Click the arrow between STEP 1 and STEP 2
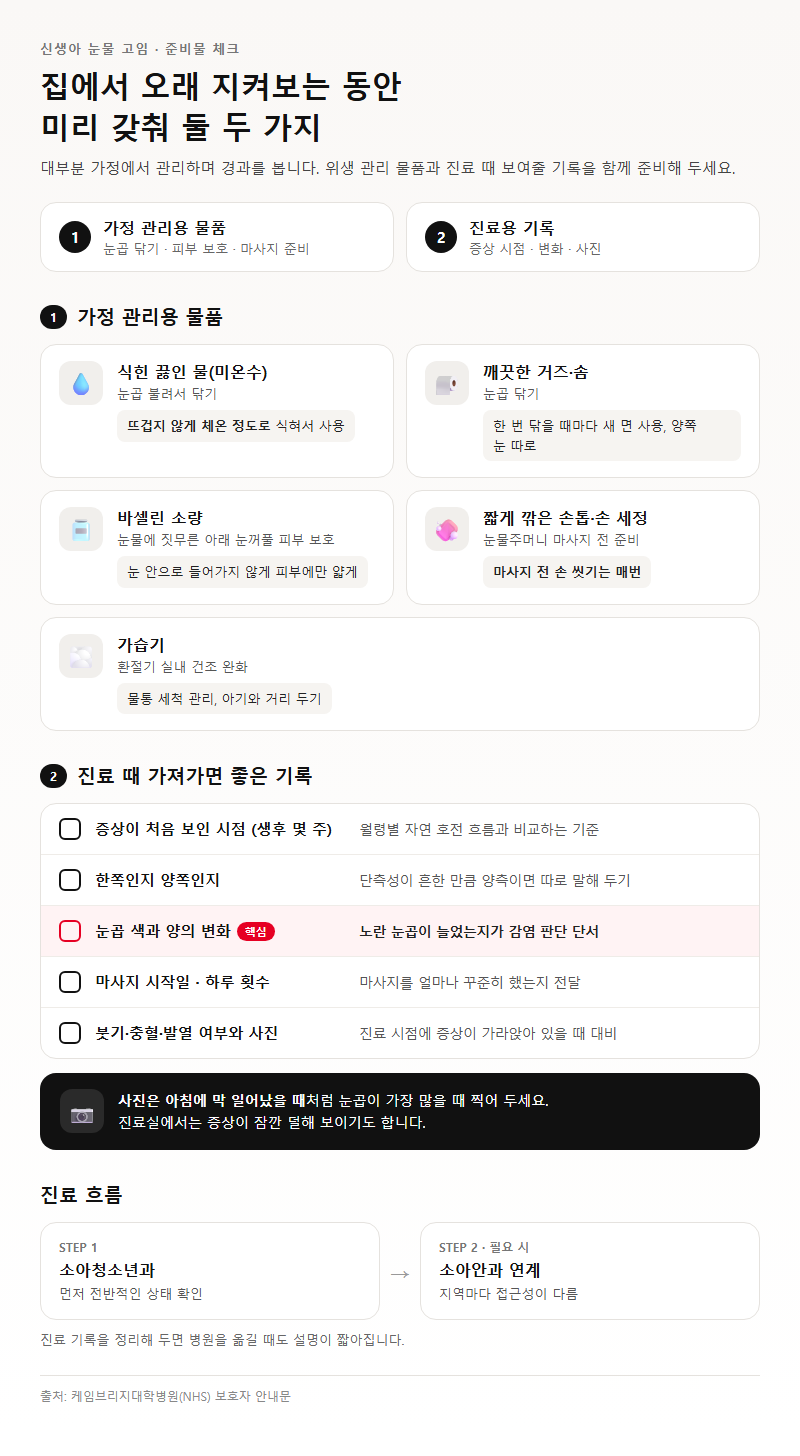Viewport: 800px width, 1456px height. 400,1273
